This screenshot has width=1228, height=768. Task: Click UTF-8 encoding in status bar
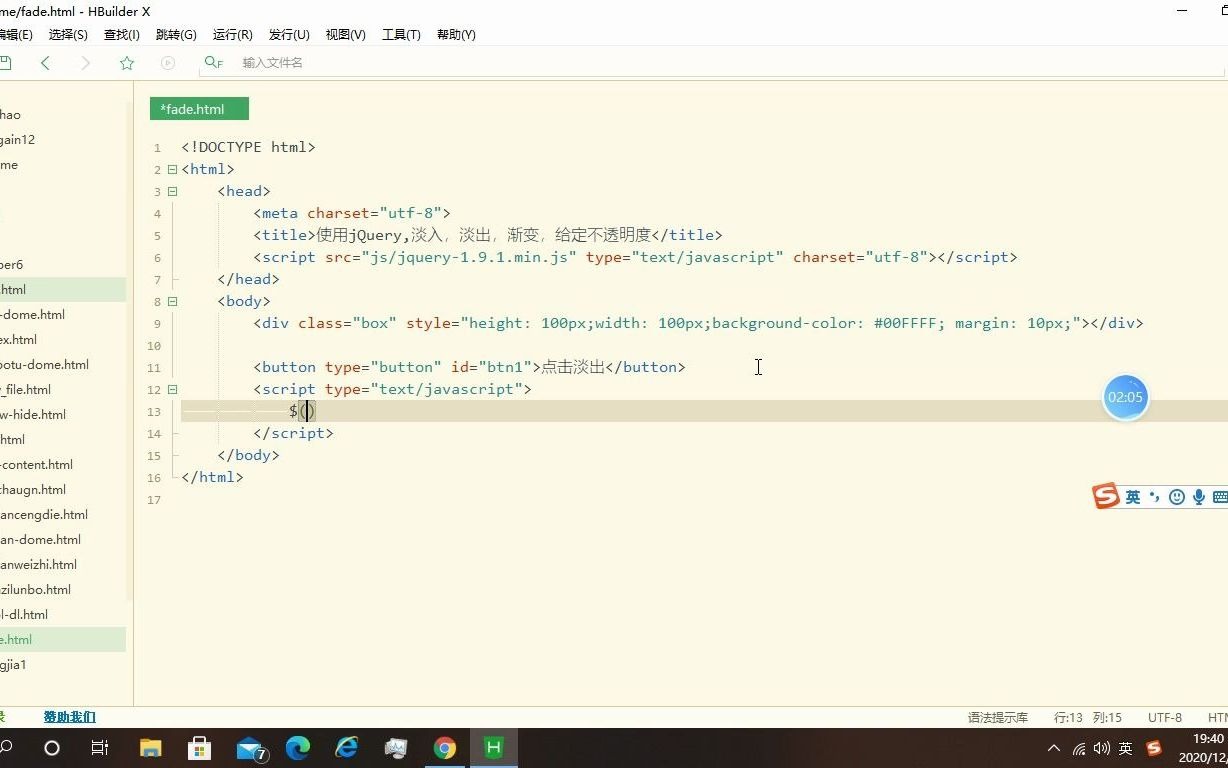pyautogui.click(x=1163, y=716)
